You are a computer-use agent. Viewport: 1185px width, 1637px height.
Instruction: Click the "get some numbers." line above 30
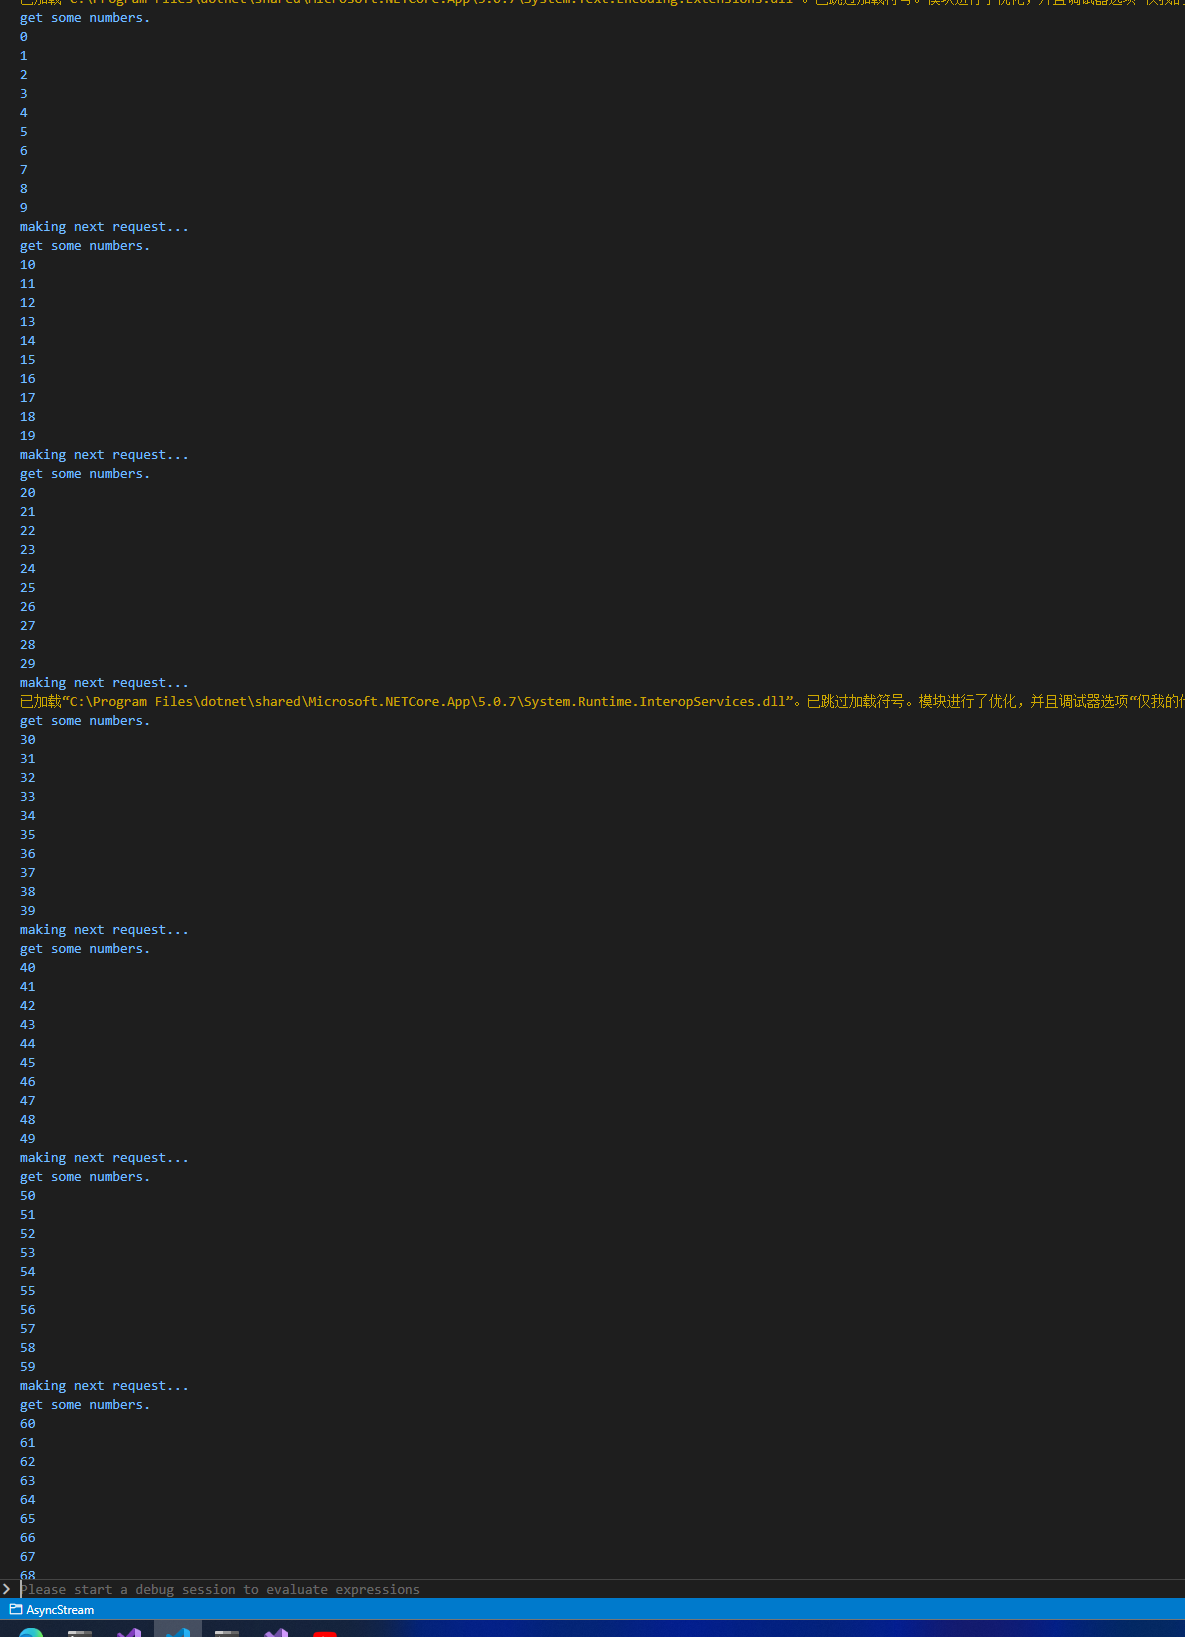[85, 721]
